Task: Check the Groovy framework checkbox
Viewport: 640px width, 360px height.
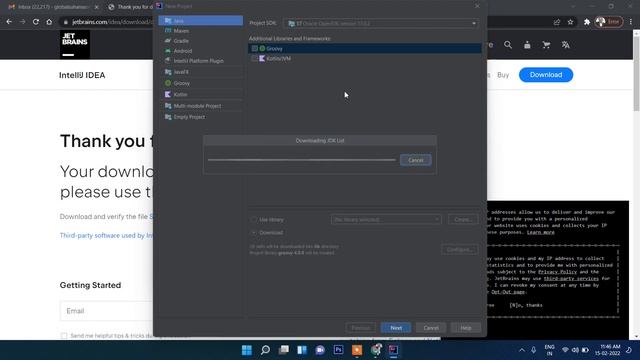Action: coord(254,49)
